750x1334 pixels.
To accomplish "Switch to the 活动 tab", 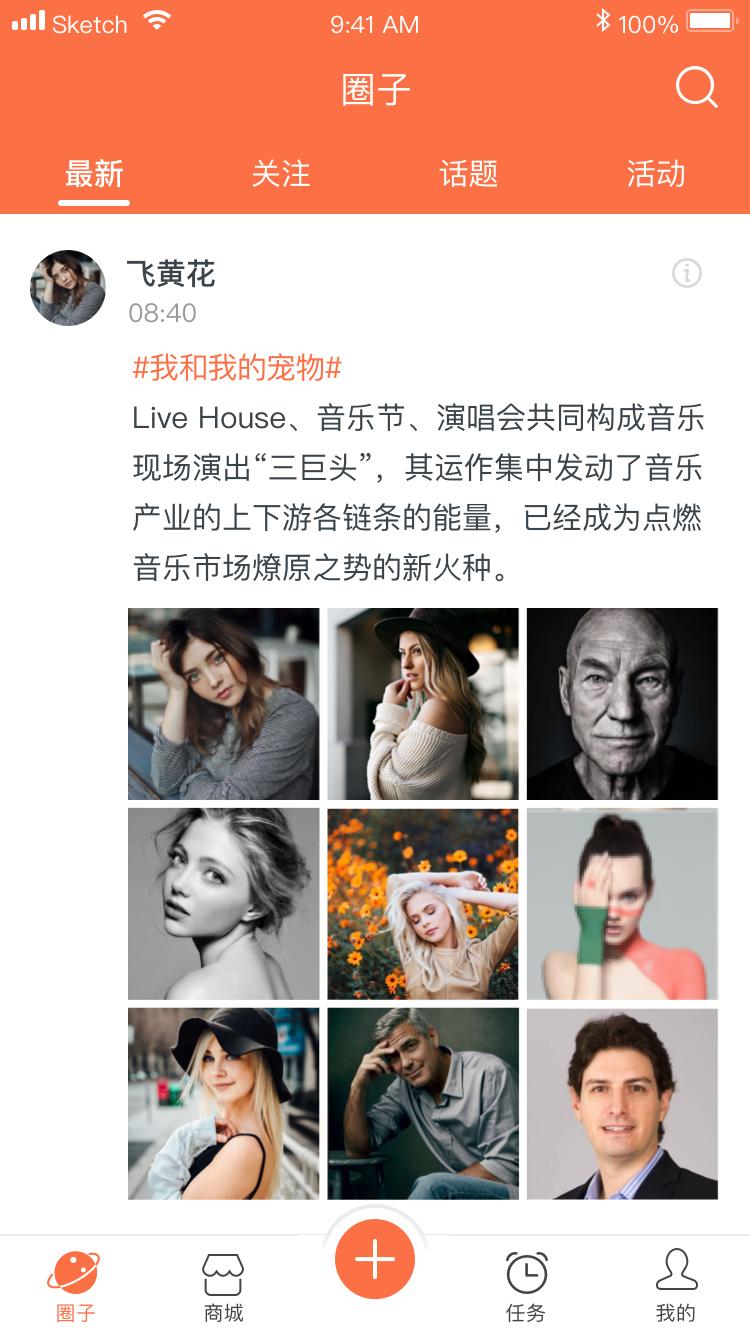I will [656, 174].
